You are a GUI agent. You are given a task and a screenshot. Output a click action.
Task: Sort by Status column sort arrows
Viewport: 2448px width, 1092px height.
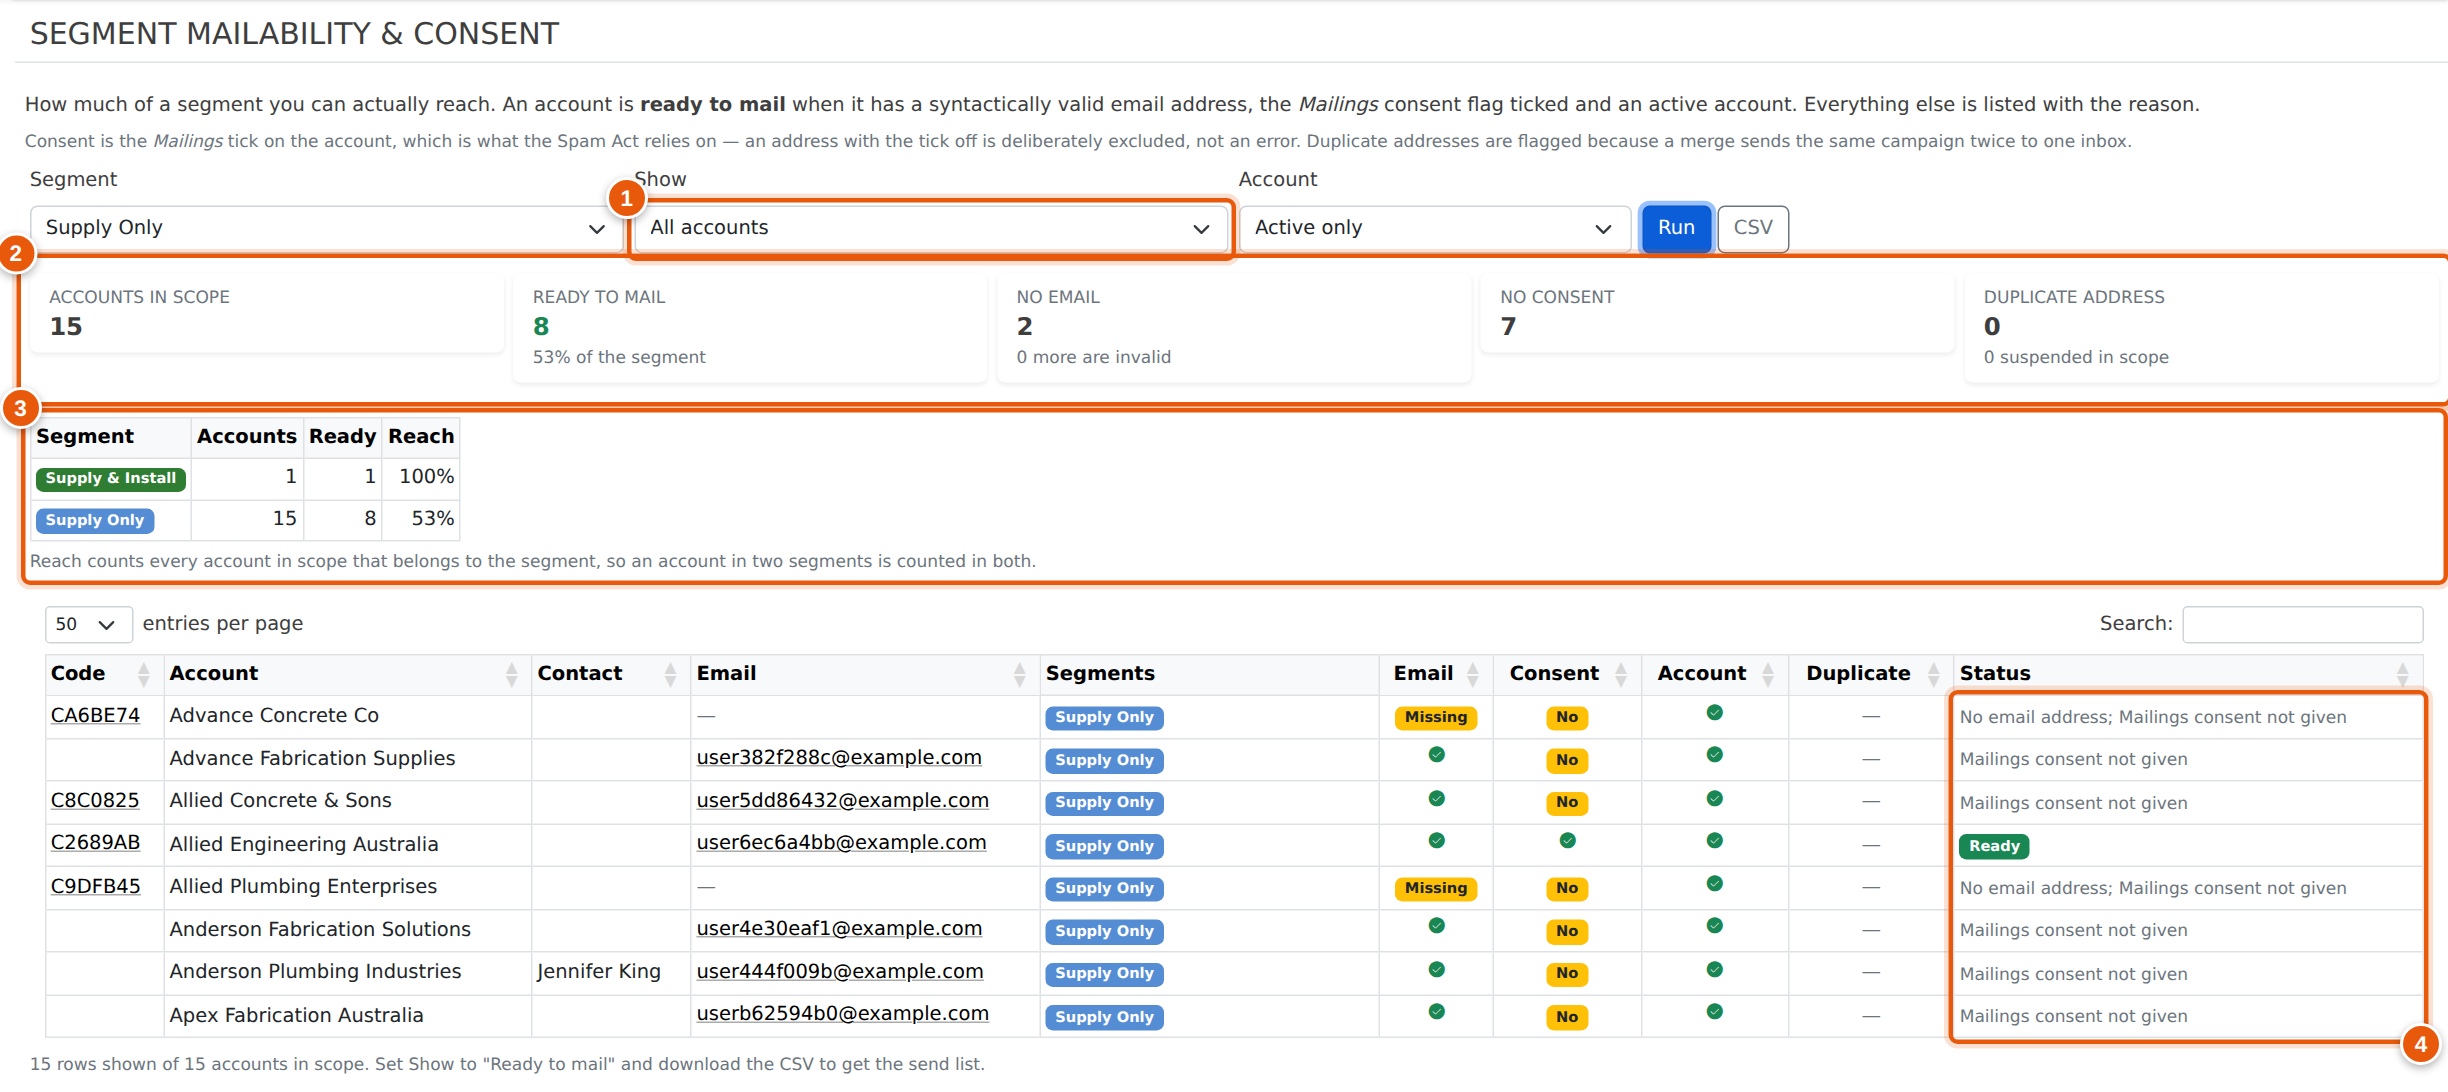tap(2403, 675)
